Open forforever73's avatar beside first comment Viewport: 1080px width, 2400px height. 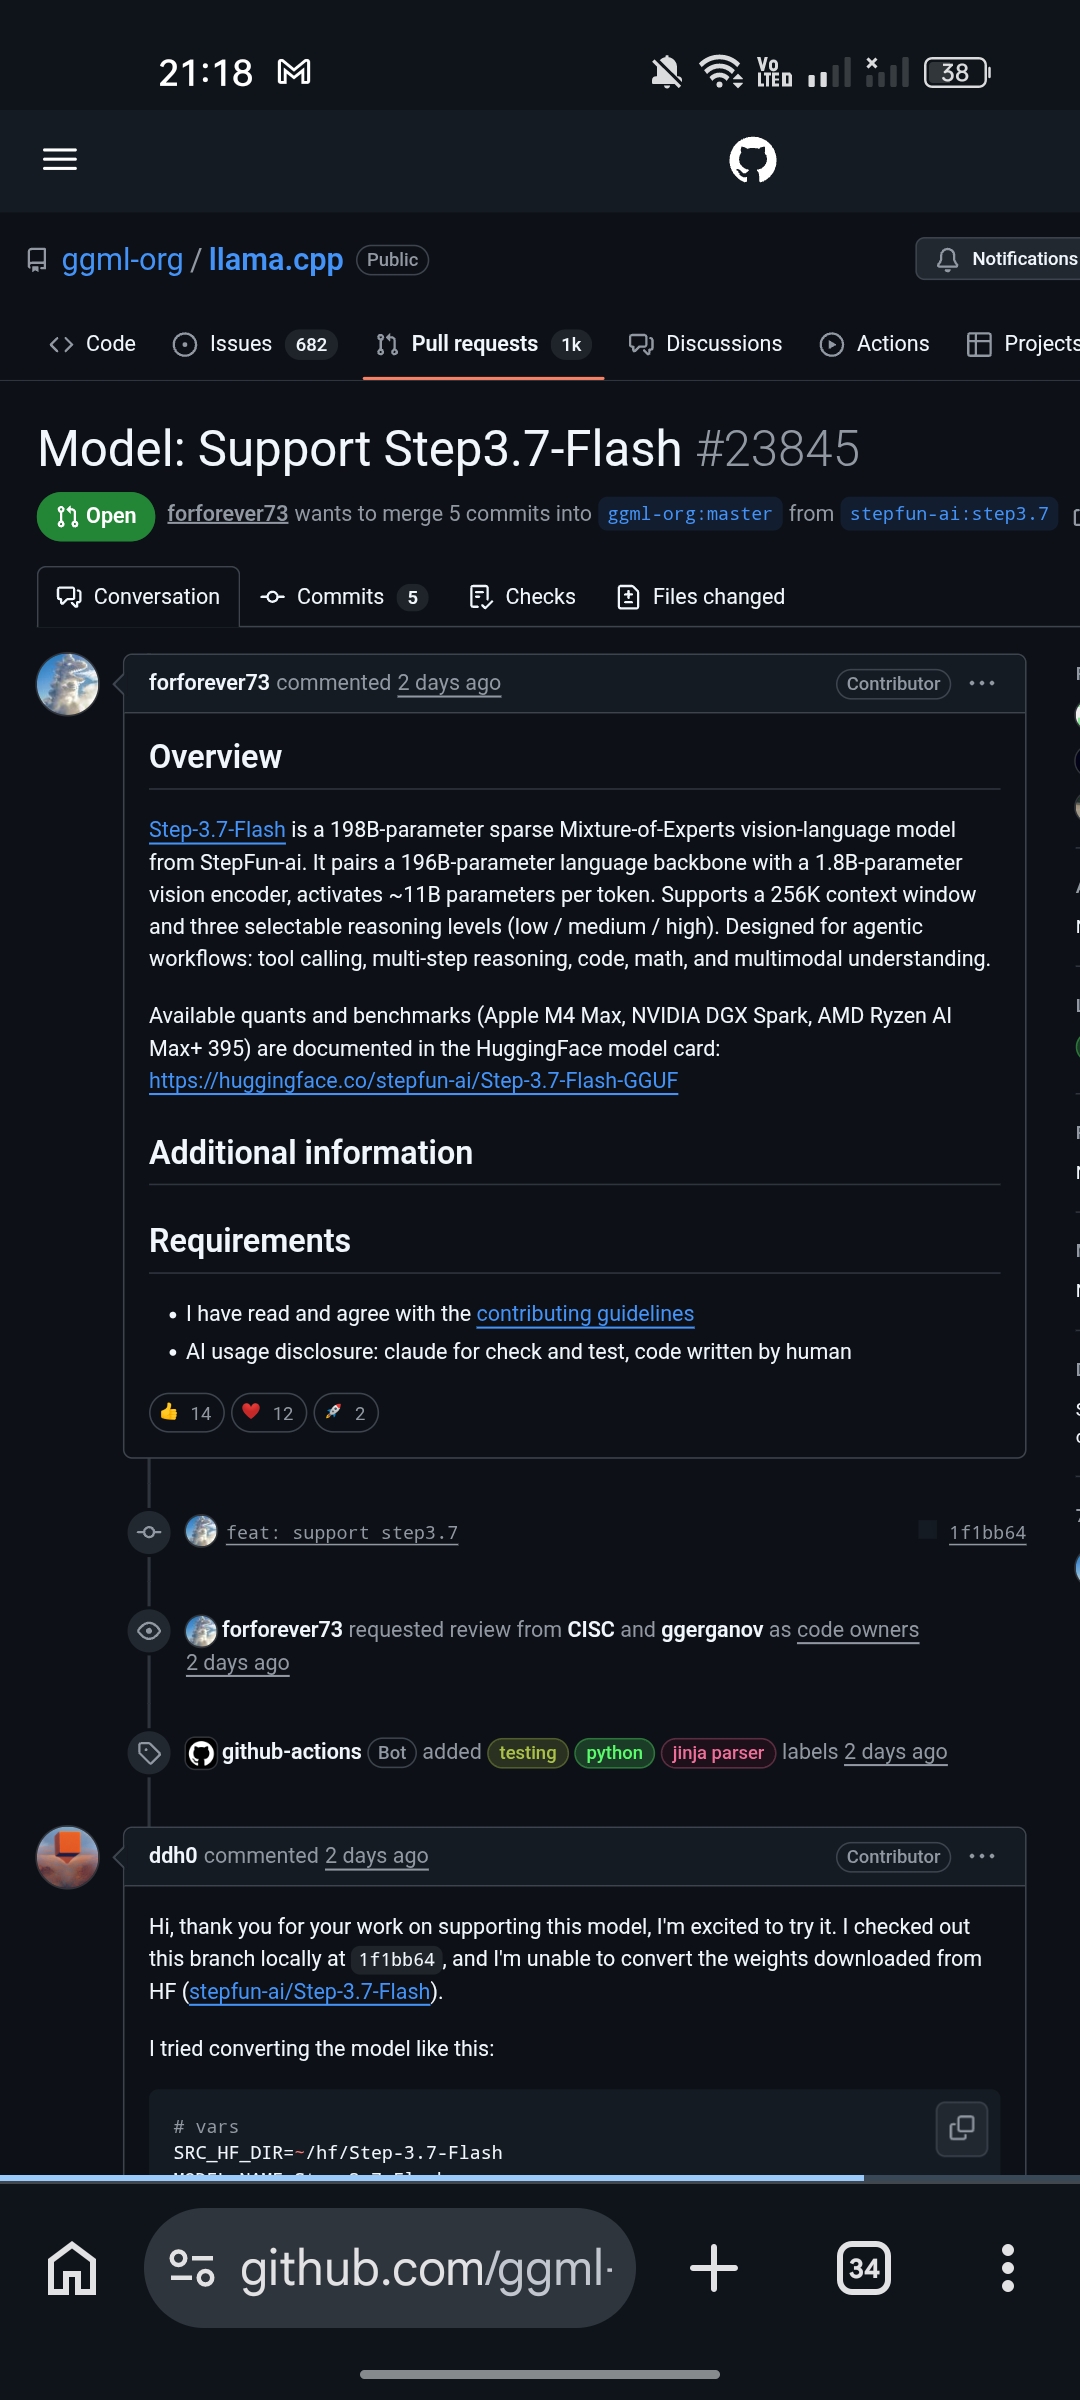pyautogui.click(x=68, y=684)
